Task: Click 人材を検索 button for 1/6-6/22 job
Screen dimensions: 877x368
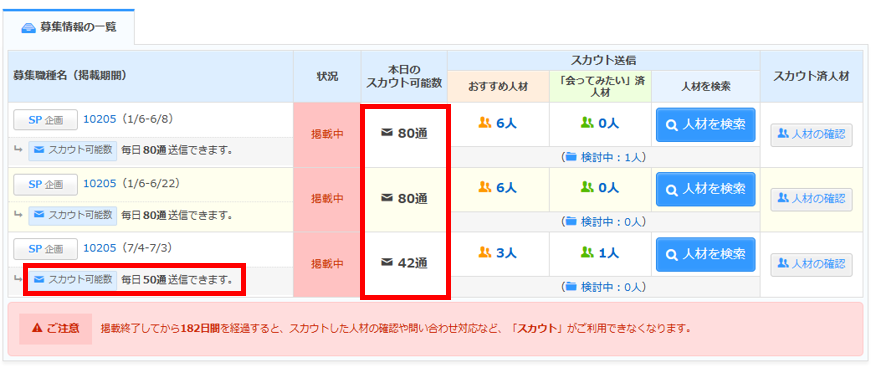Action: point(706,190)
